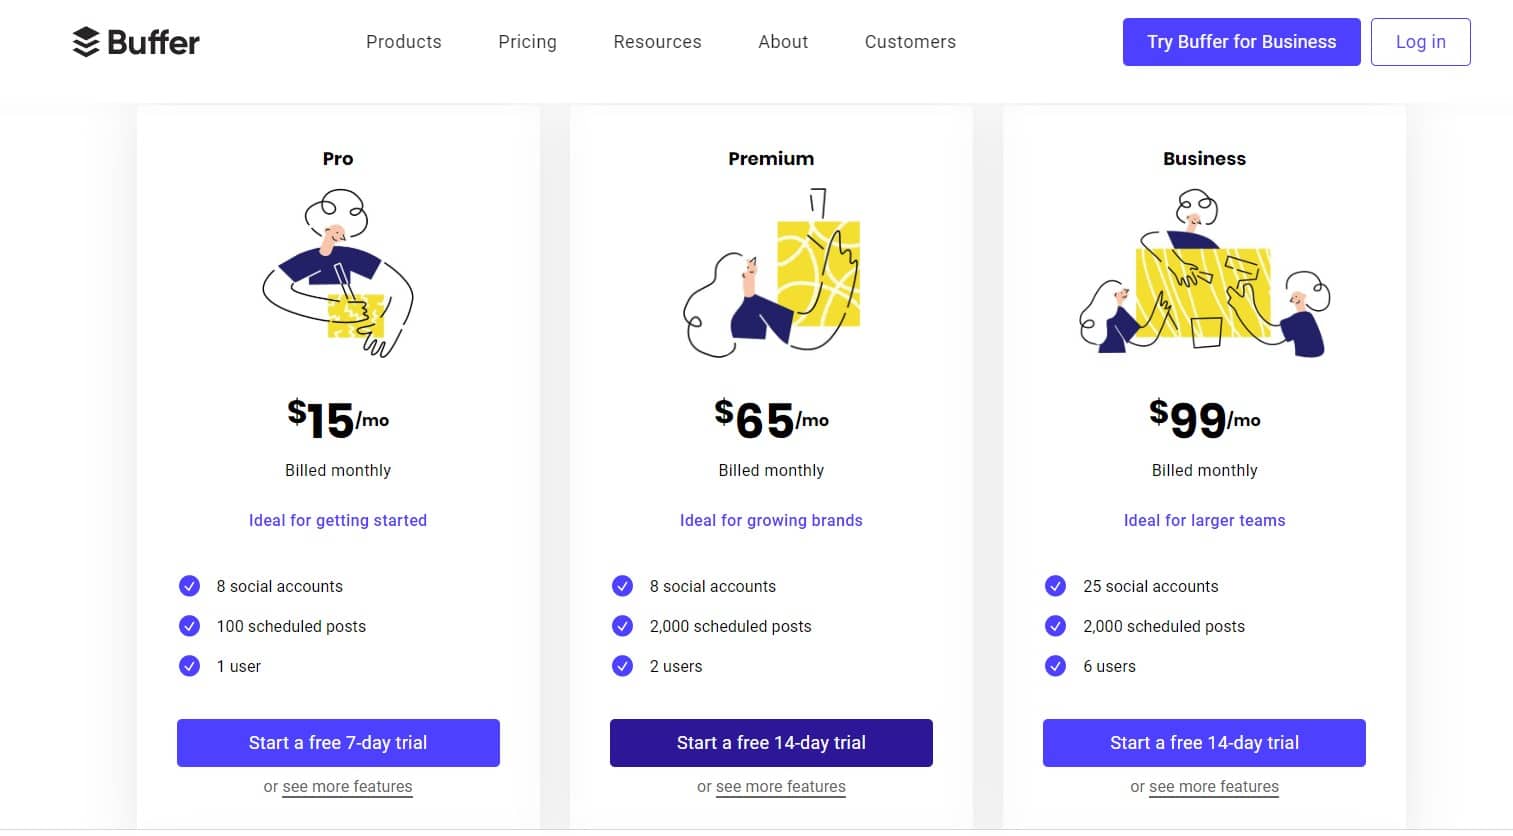Click checkmark icon beside 2 users
This screenshot has height=836, width=1513.
coord(622,666)
